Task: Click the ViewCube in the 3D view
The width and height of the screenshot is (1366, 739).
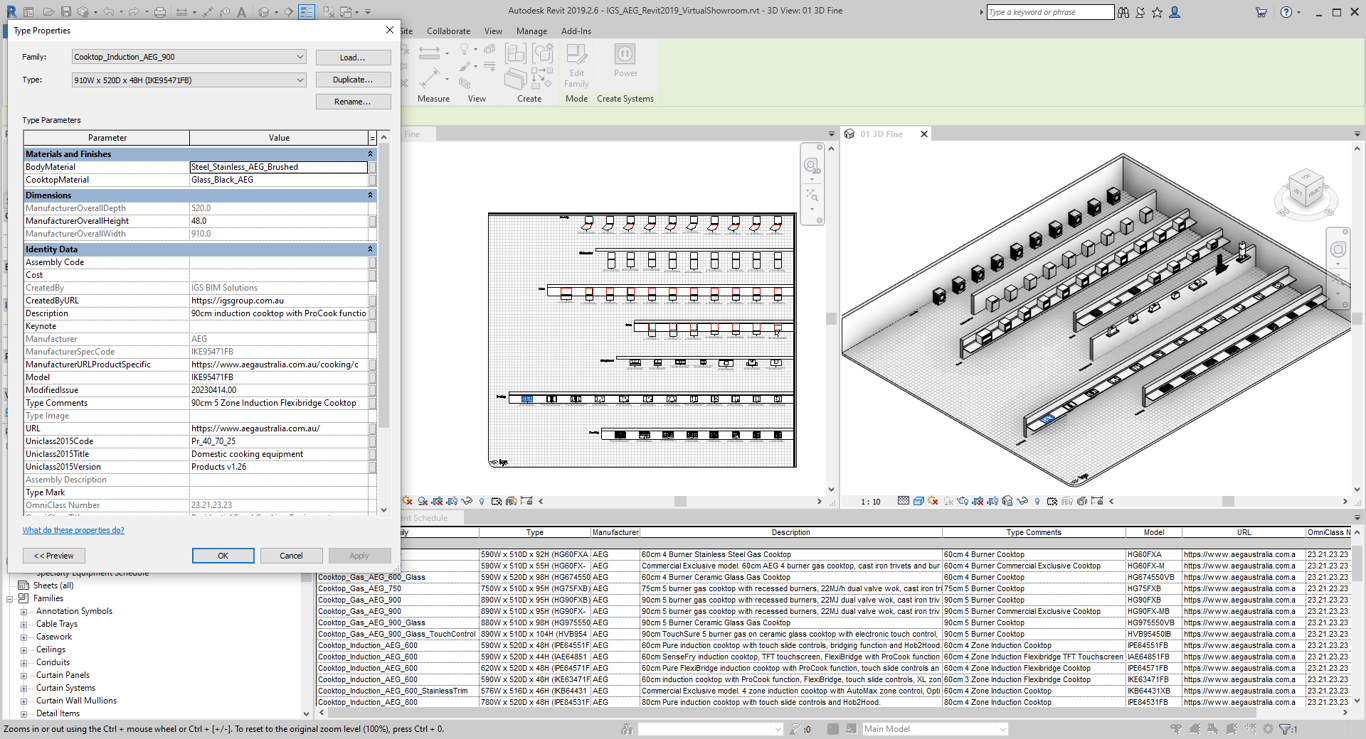Action: (x=1305, y=188)
